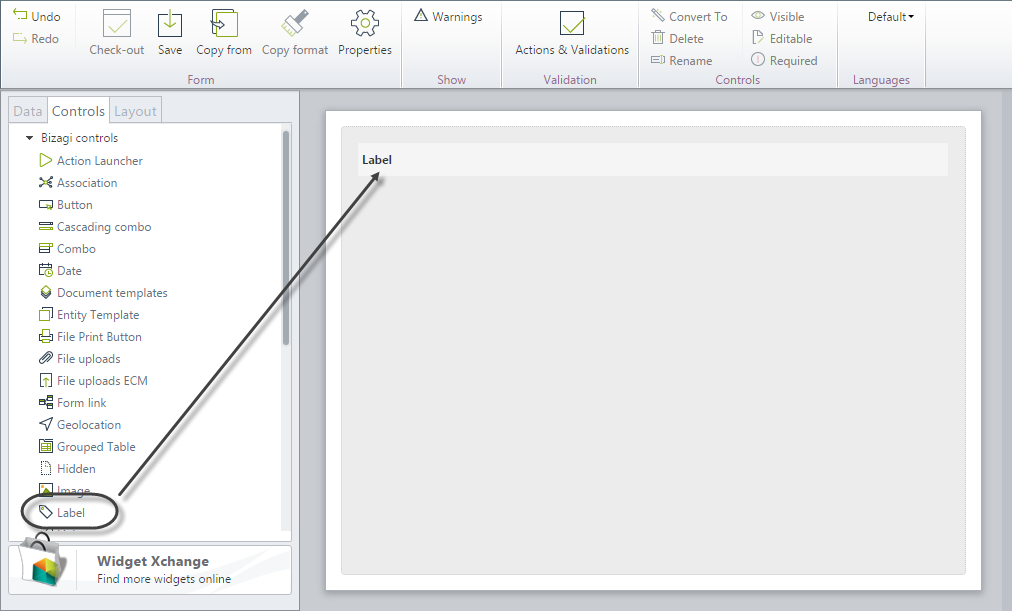Save the form with Save icon
The image size is (1012, 611).
click(170, 24)
